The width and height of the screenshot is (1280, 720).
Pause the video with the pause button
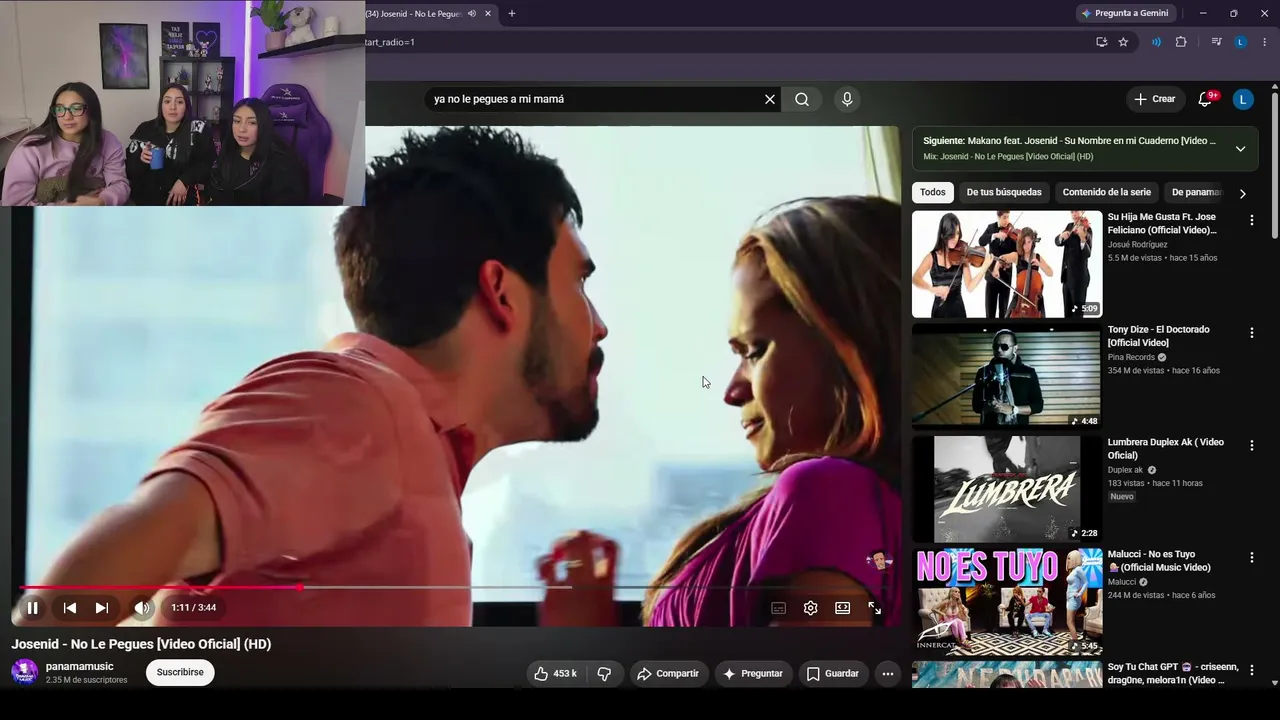coord(32,608)
